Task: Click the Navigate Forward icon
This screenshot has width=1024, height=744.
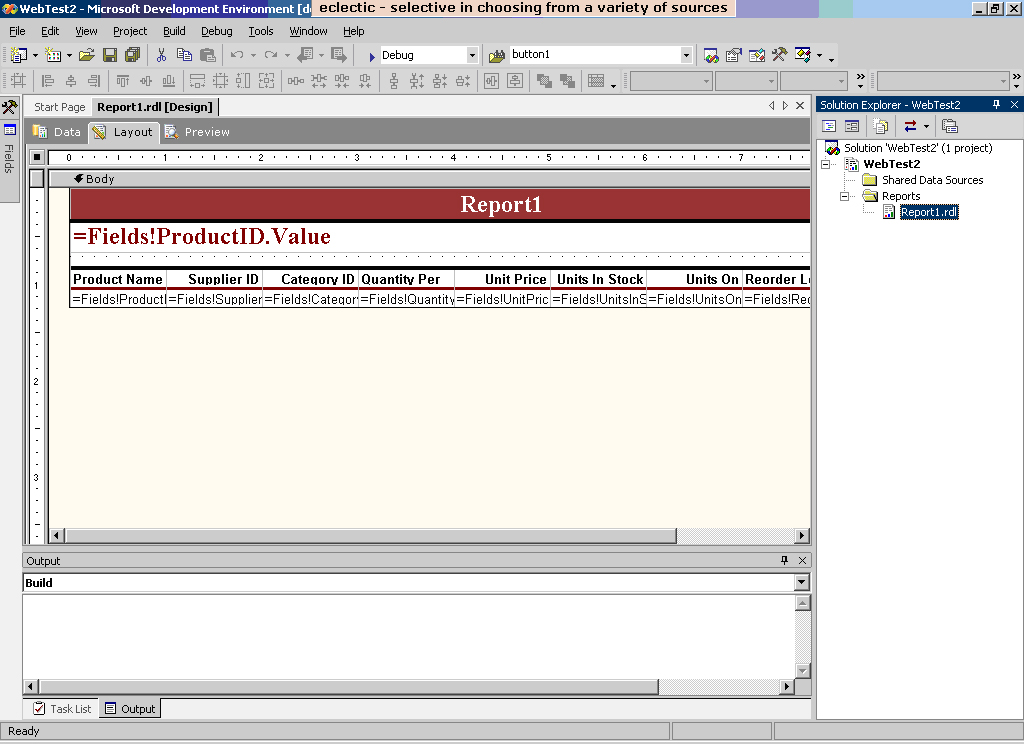Action: pyautogui.click(x=338, y=56)
